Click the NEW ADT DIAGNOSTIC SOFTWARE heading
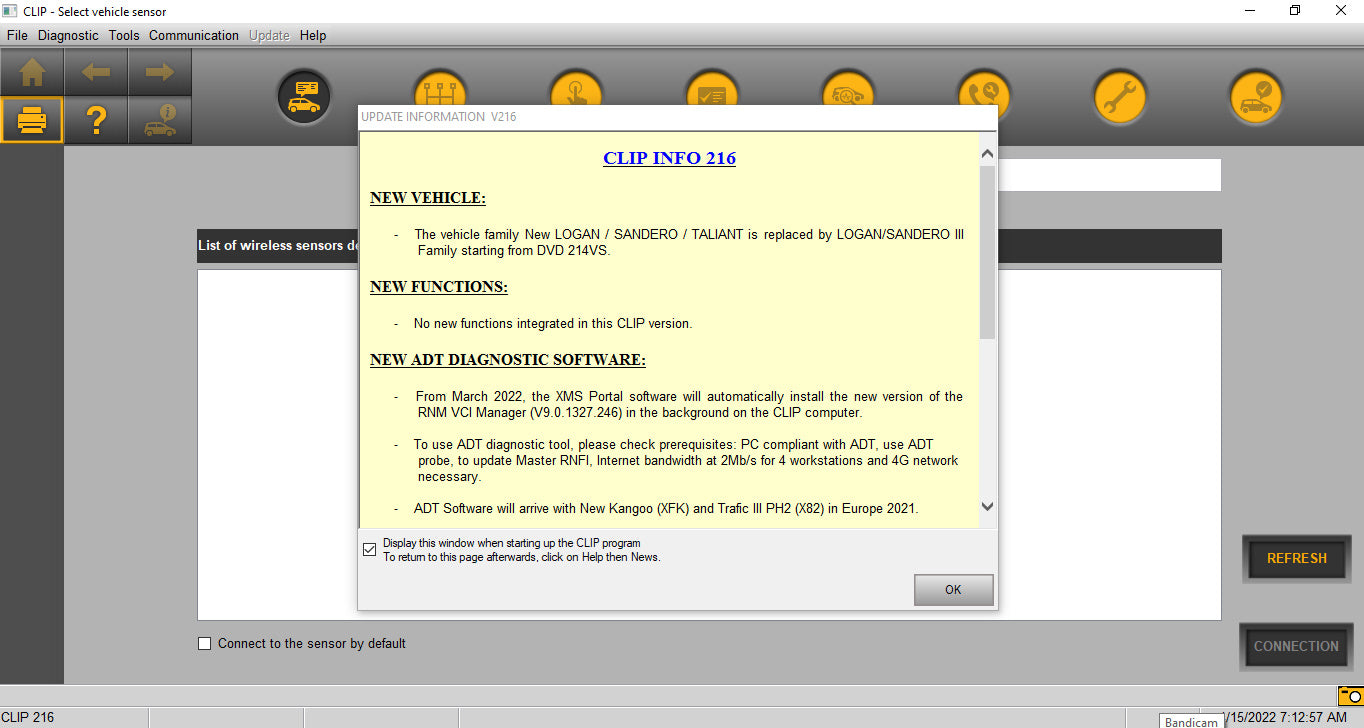The image size is (1364, 728). pos(508,360)
